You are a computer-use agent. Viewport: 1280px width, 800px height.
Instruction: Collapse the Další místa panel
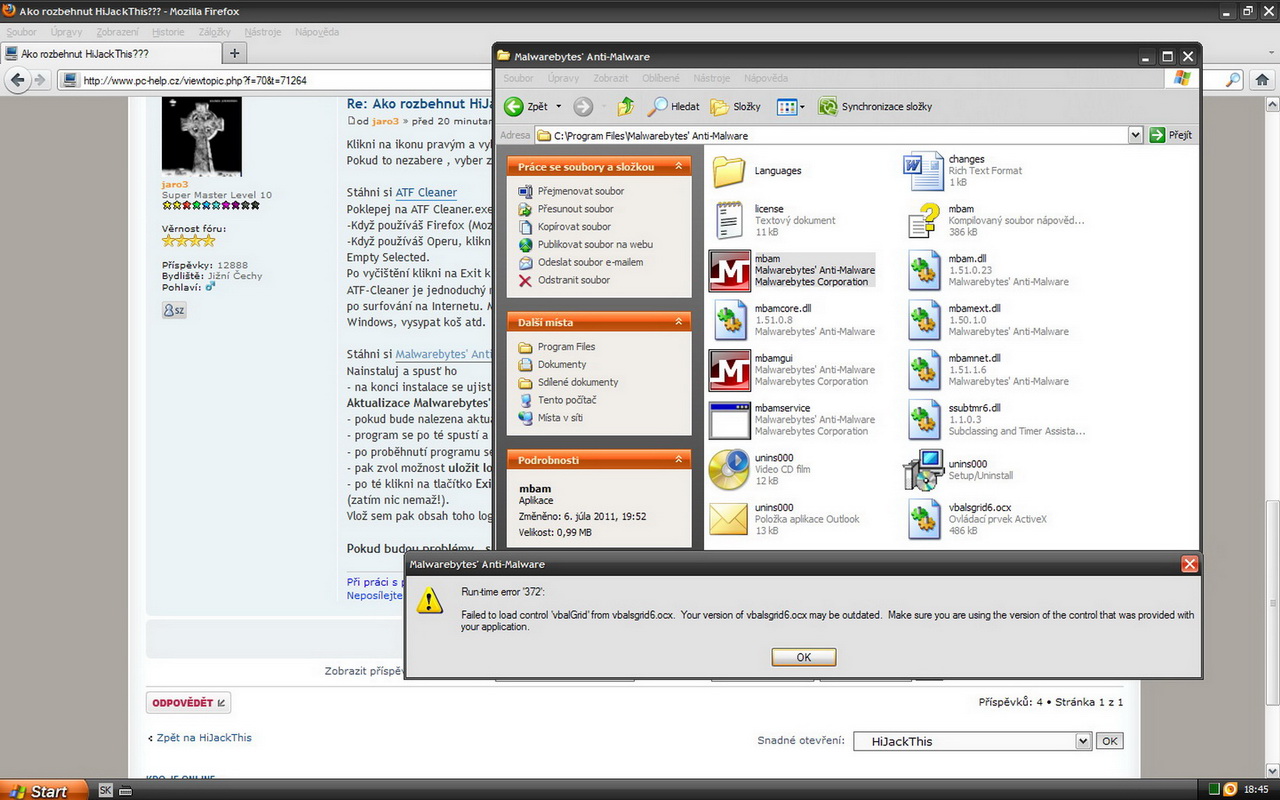678,322
